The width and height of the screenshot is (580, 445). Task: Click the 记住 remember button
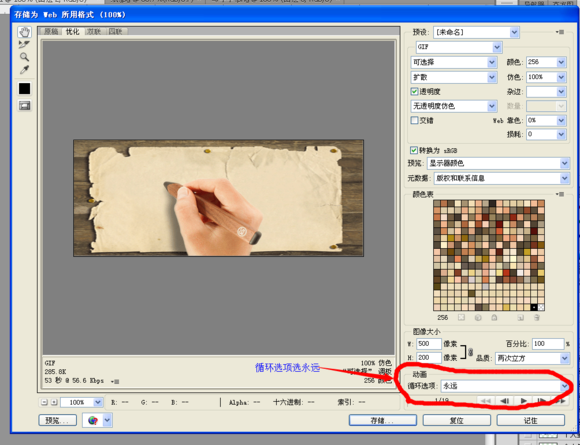click(531, 420)
